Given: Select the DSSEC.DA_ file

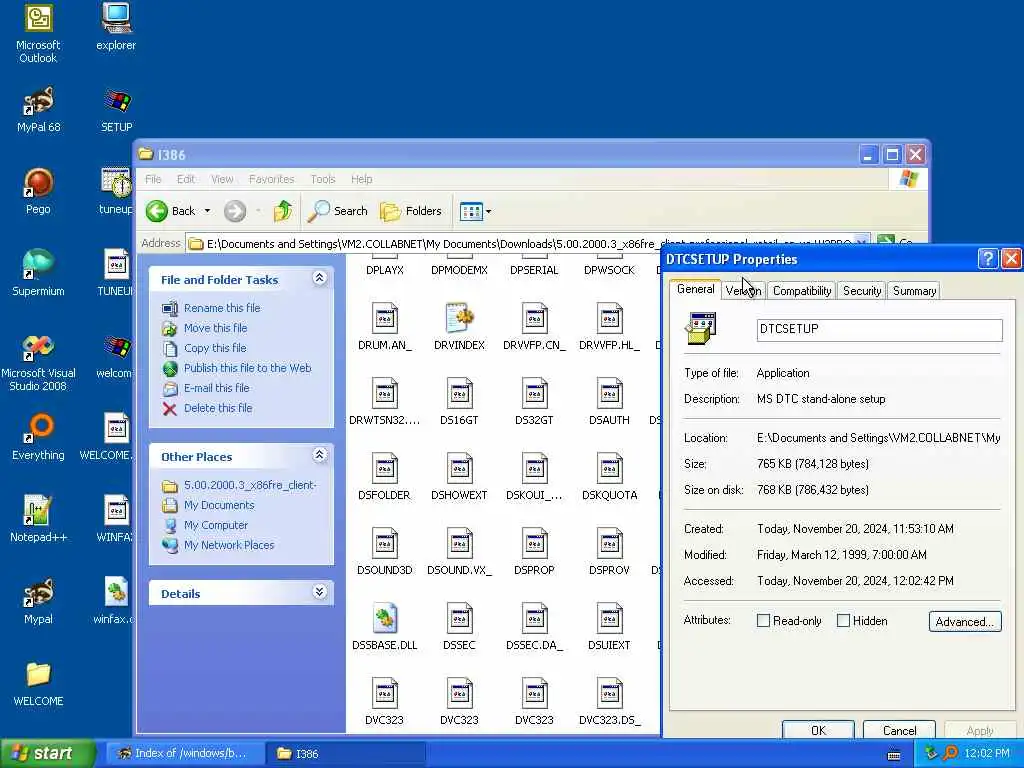Looking at the screenshot, I should pyautogui.click(x=534, y=627).
